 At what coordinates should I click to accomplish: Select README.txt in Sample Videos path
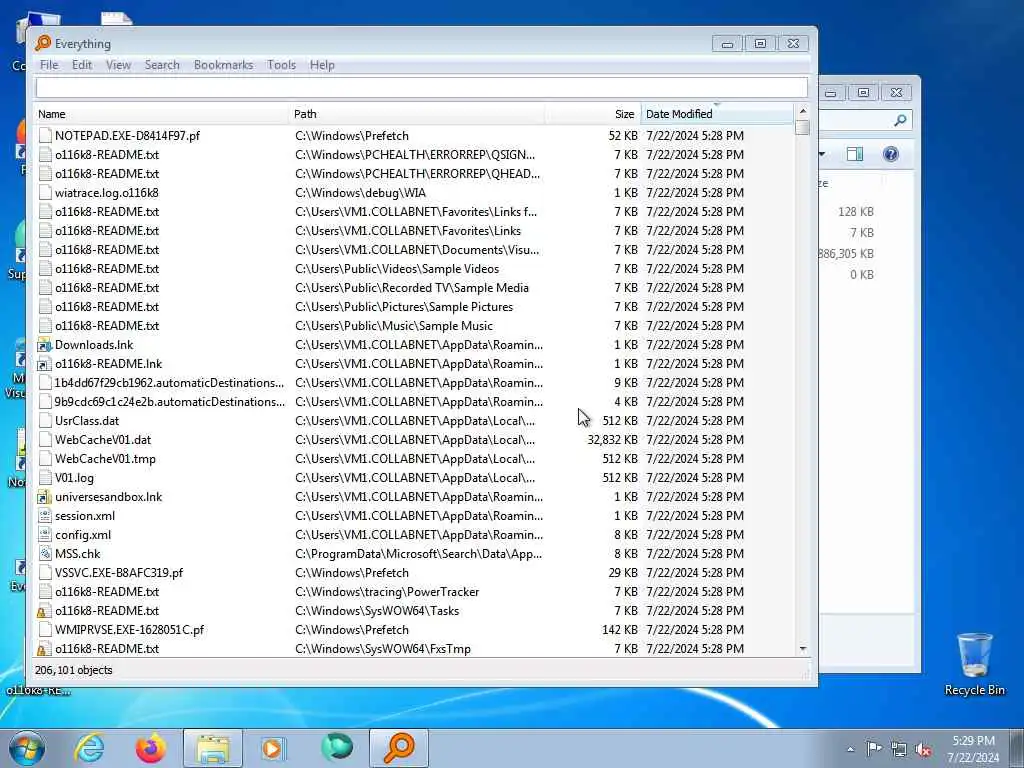pos(106,268)
